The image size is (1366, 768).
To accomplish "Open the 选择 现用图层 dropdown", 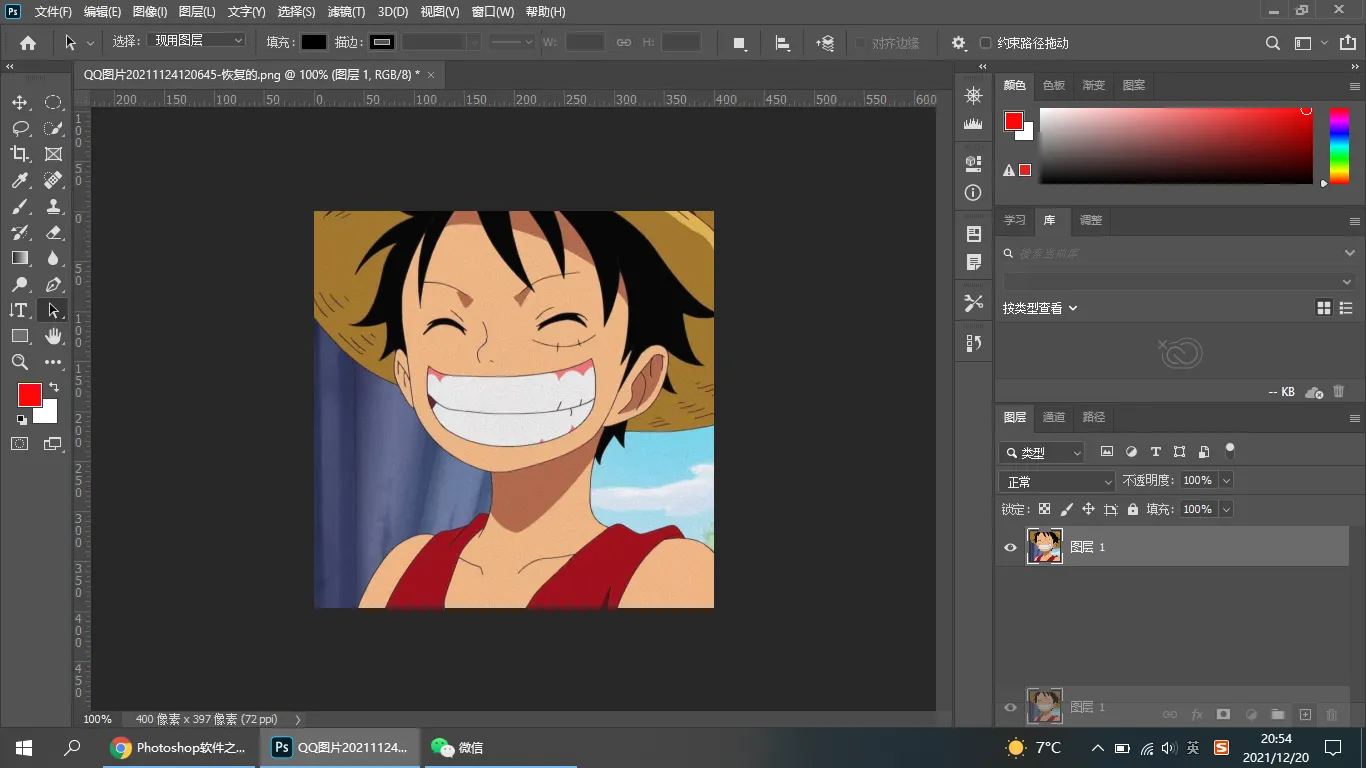I will (196, 40).
